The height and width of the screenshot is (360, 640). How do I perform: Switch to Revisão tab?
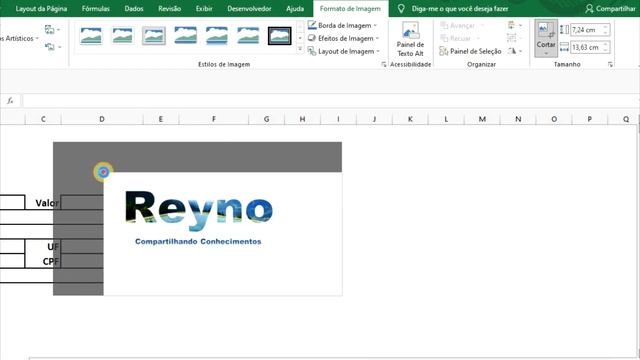click(x=169, y=9)
